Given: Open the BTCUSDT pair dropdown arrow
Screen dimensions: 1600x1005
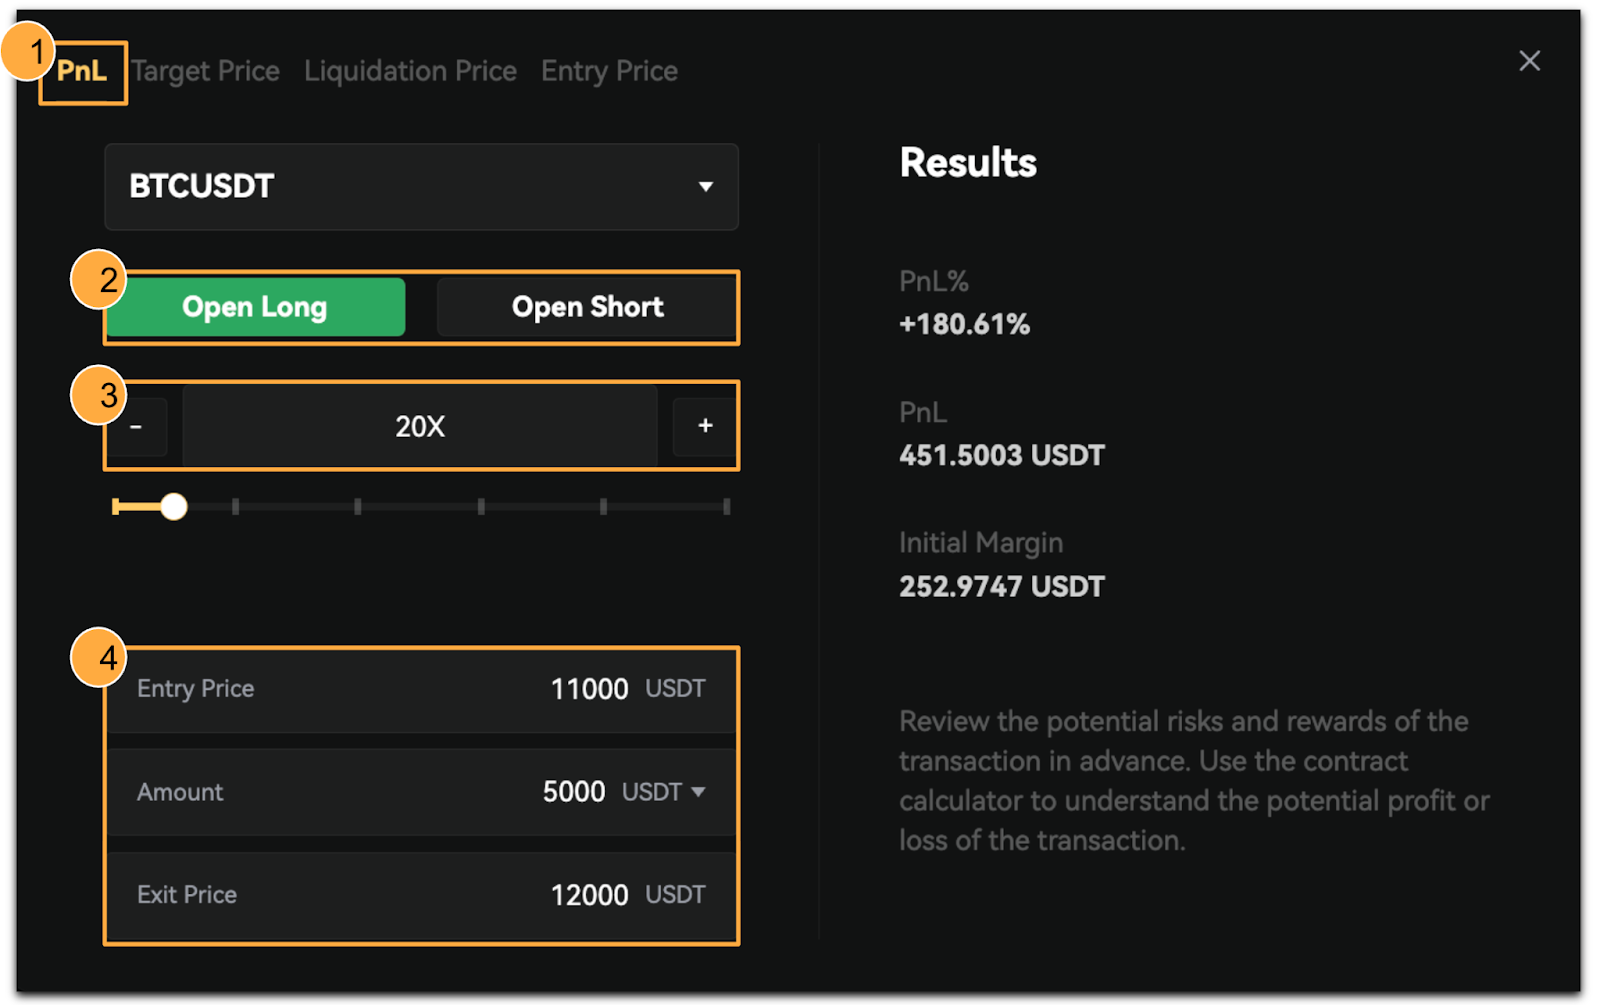Looking at the screenshot, I should tap(705, 187).
